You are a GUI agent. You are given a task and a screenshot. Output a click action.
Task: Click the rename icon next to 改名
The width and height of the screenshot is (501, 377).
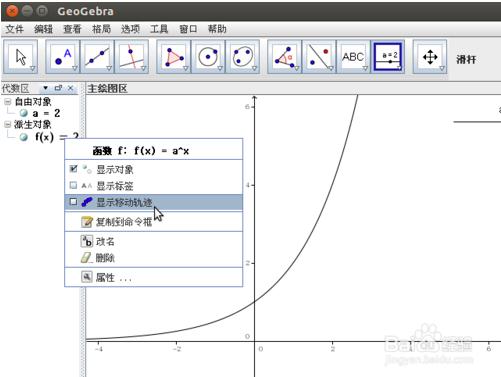pyautogui.click(x=87, y=241)
